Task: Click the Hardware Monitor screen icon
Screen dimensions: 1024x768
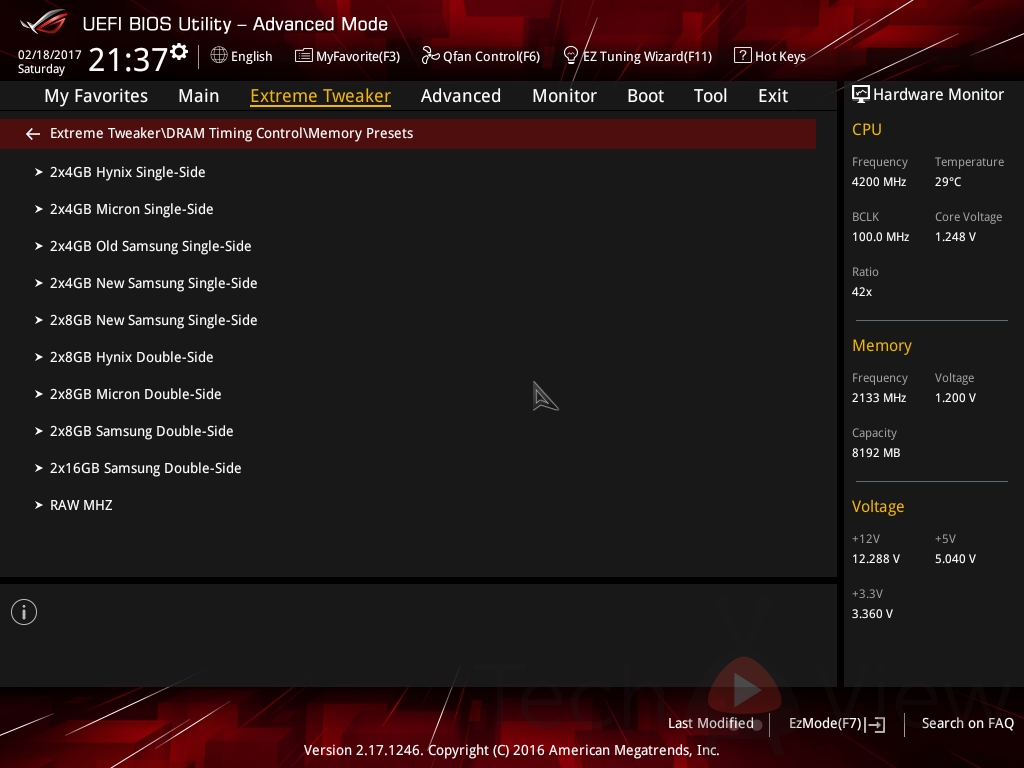Action: click(861, 95)
